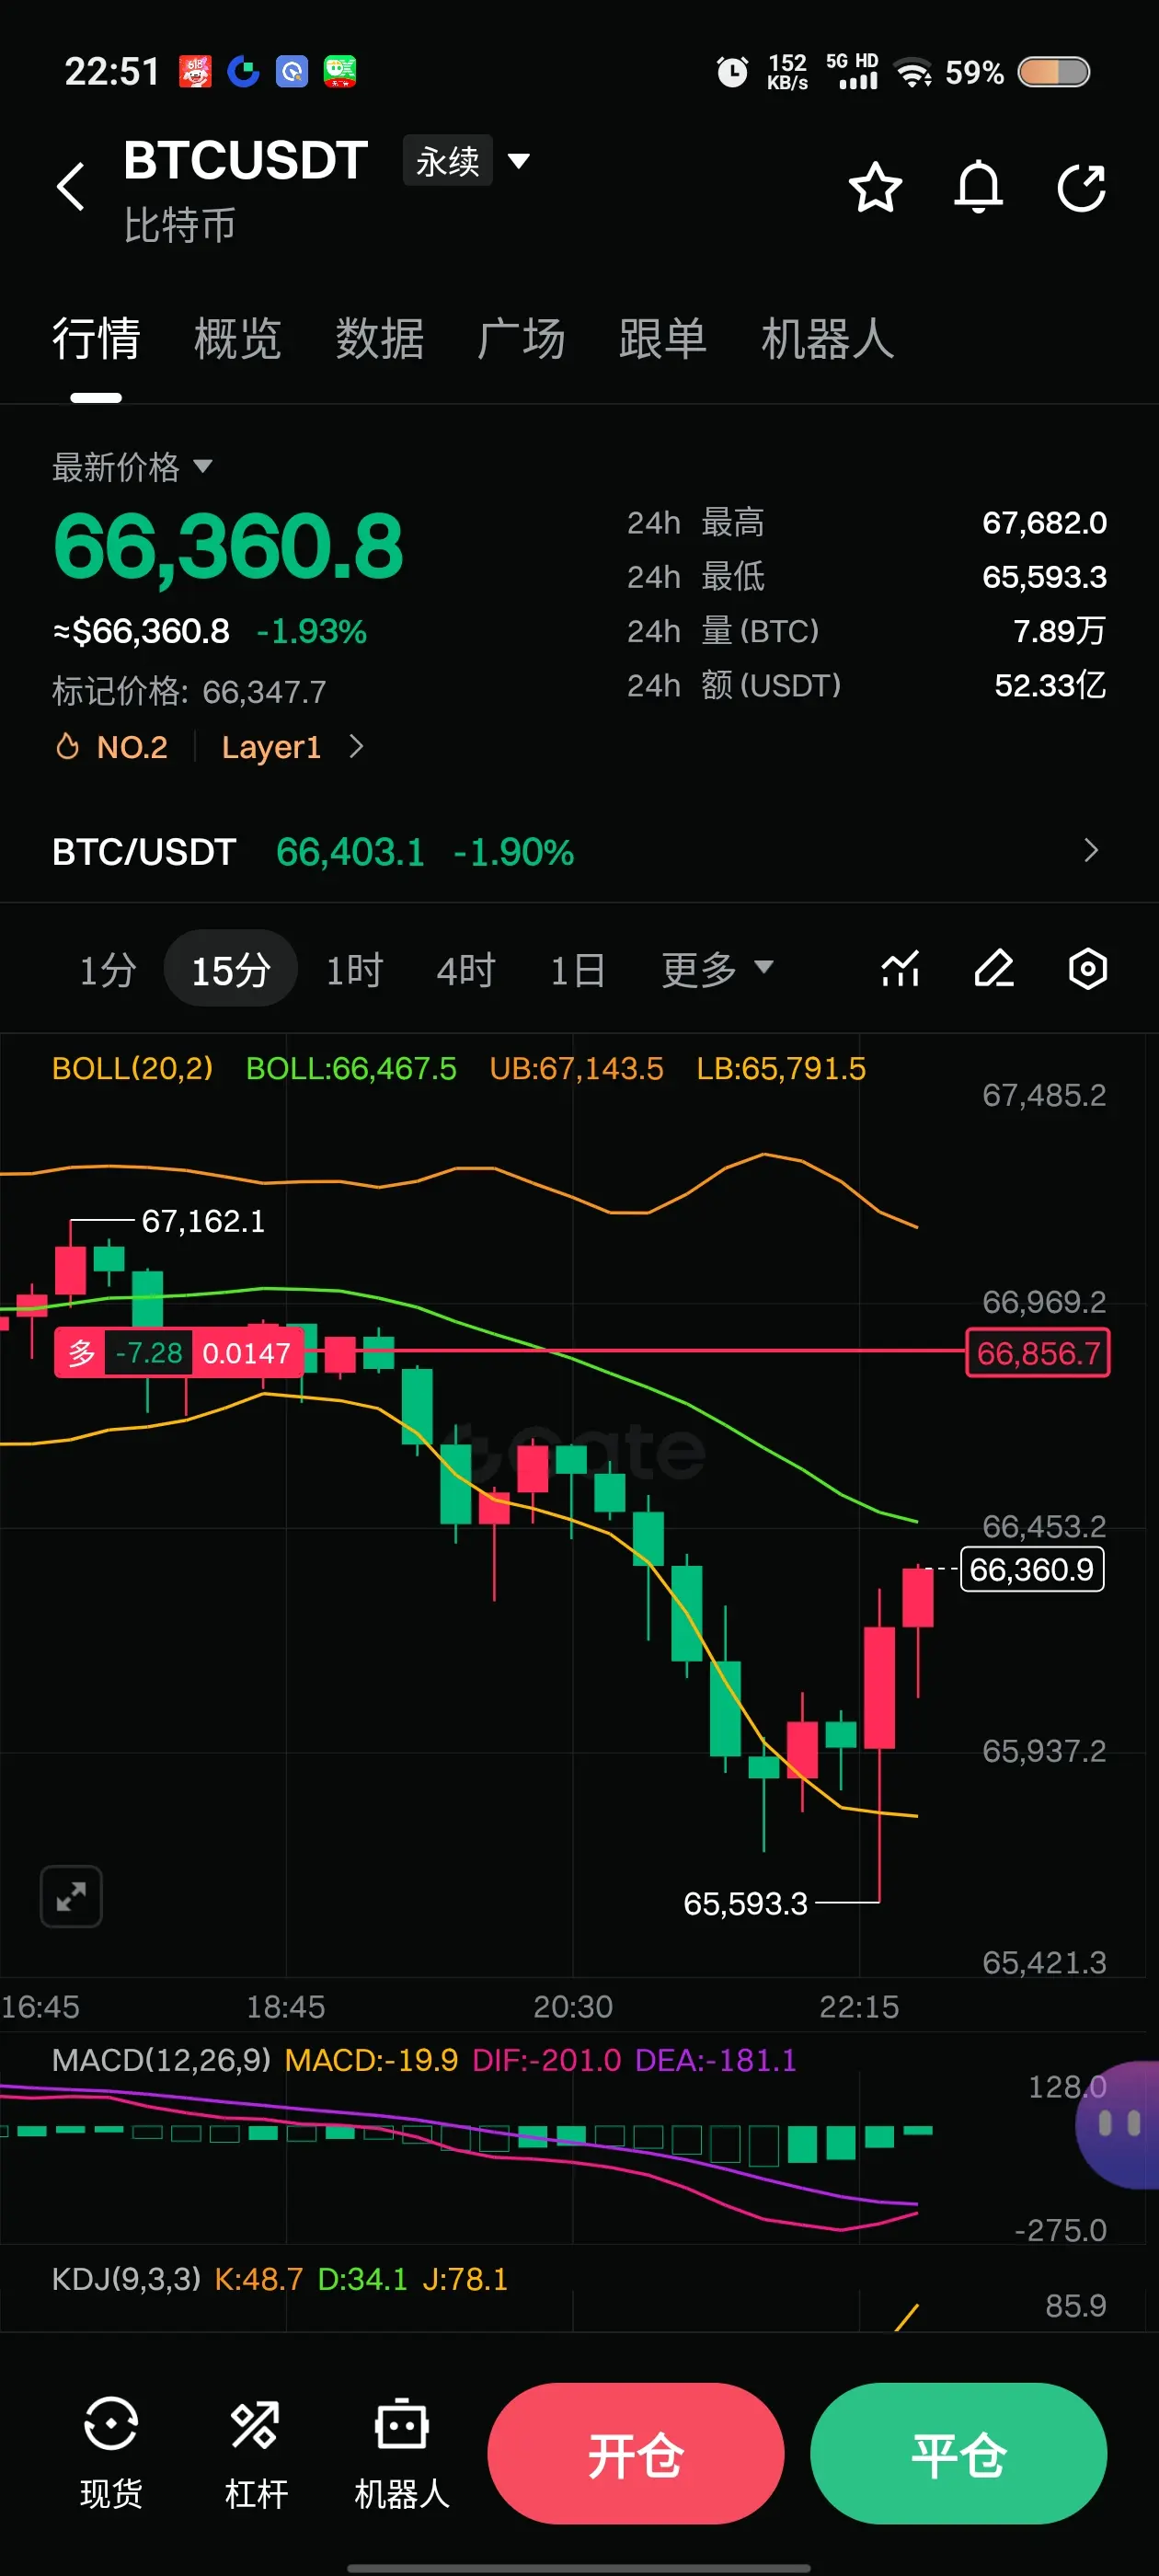Switch to the 广场 tab

521,339
